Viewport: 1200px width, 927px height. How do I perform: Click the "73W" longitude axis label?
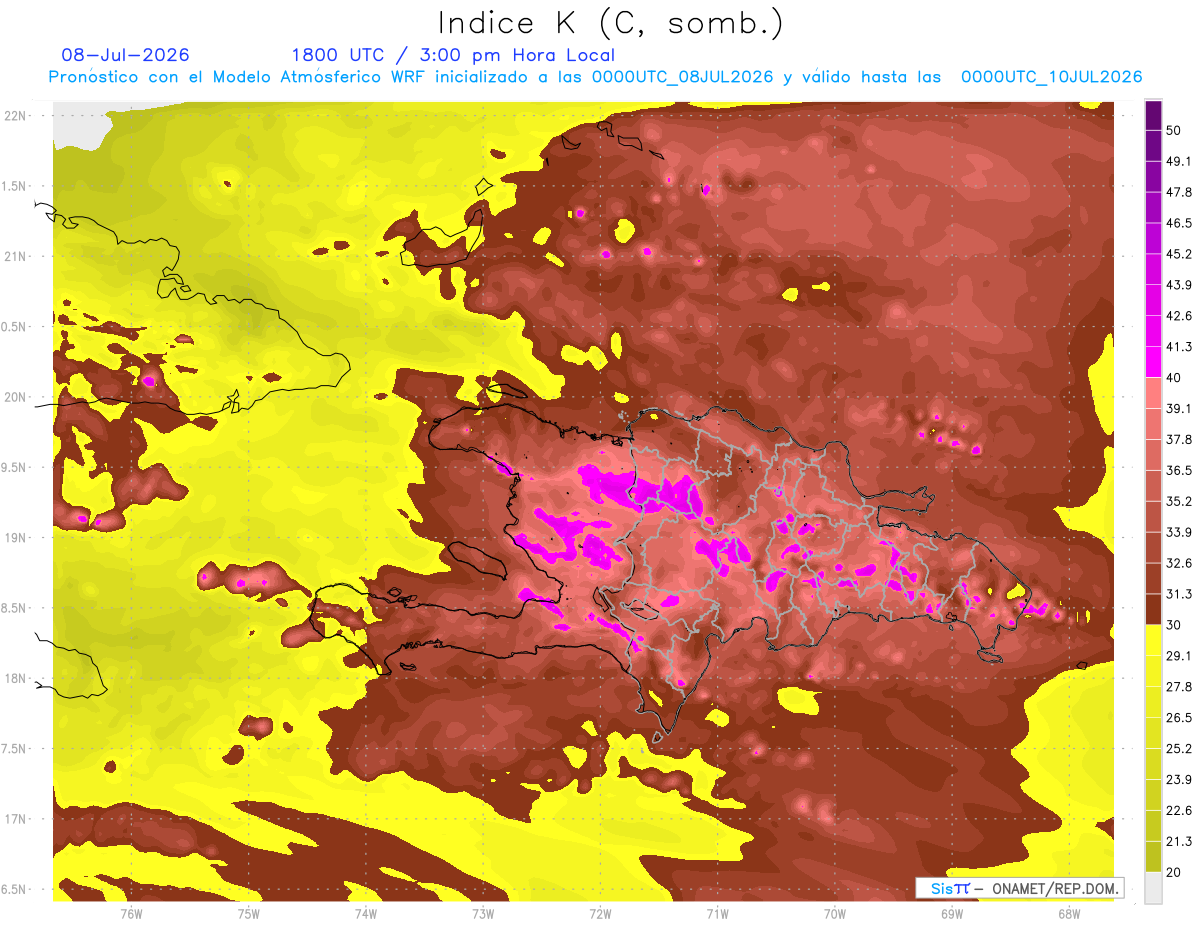tap(483, 914)
